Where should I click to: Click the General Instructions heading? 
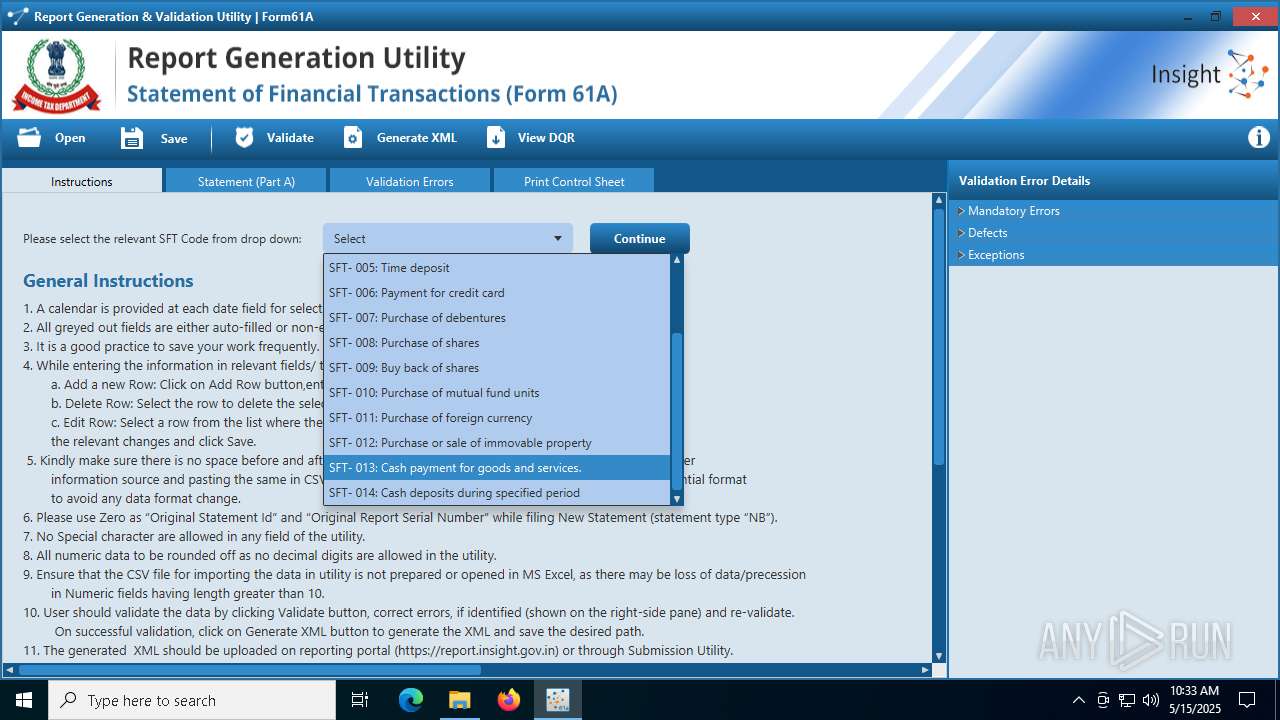pyautogui.click(x=108, y=281)
